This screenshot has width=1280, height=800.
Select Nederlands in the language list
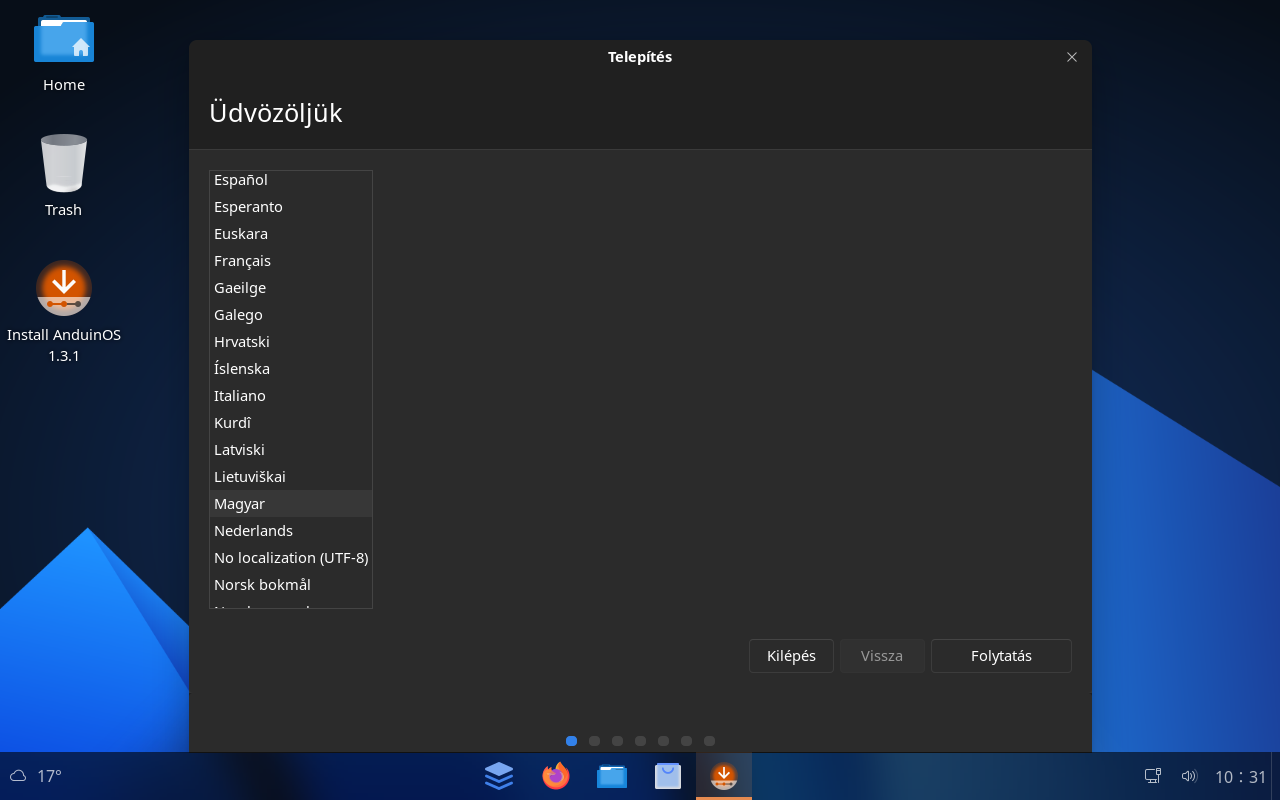pyautogui.click(x=291, y=531)
